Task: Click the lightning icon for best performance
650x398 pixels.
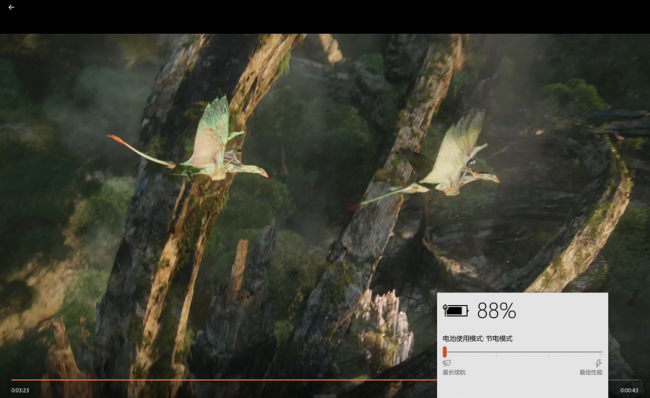Action: click(x=598, y=363)
